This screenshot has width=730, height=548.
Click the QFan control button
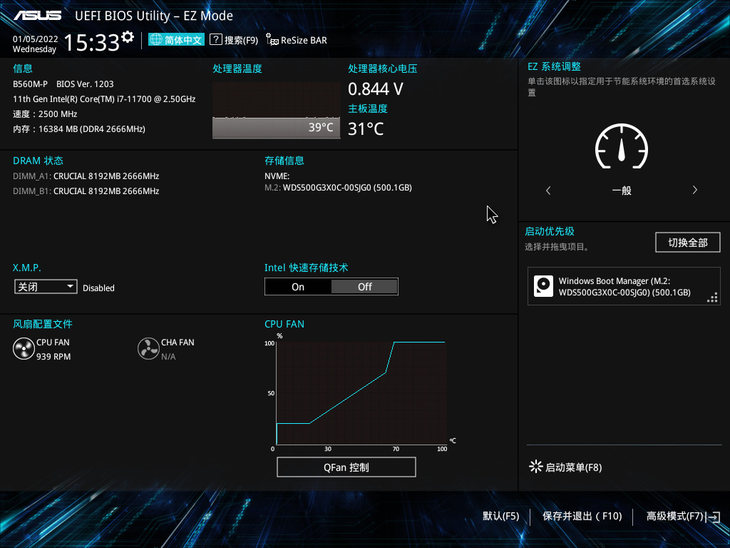pyautogui.click(x=346, y=467)
